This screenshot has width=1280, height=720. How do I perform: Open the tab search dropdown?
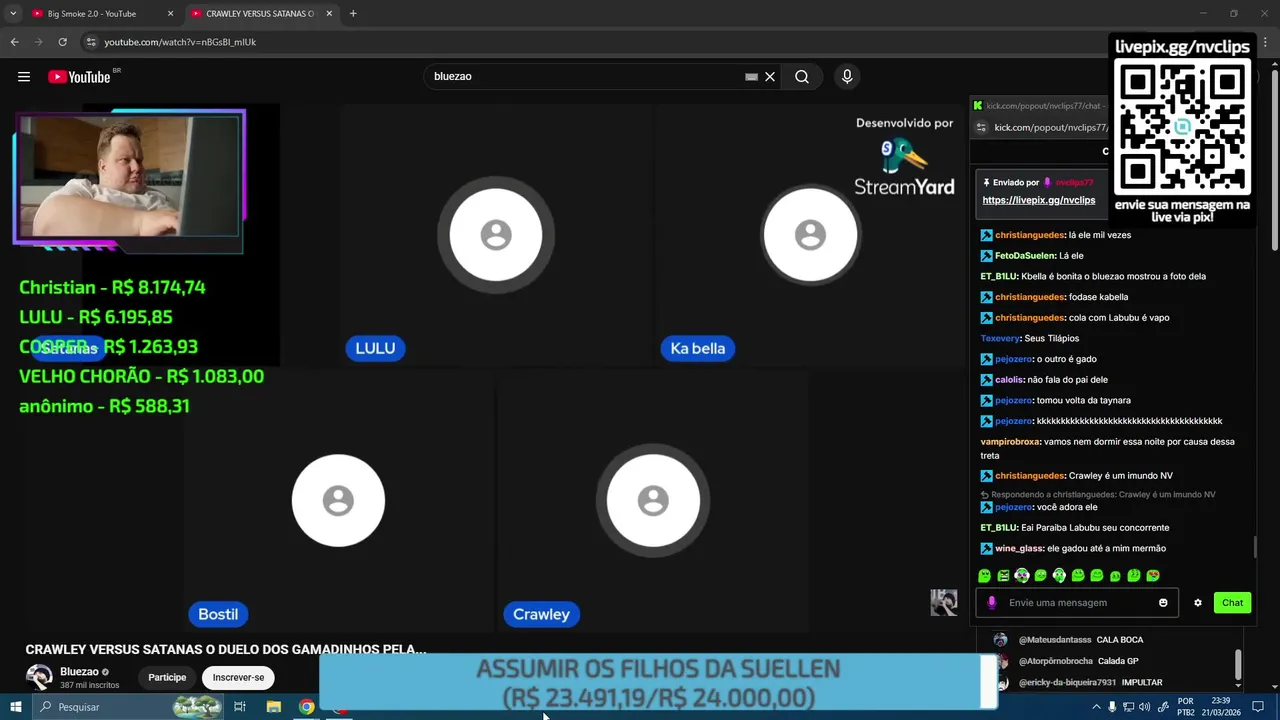point(13,14)
